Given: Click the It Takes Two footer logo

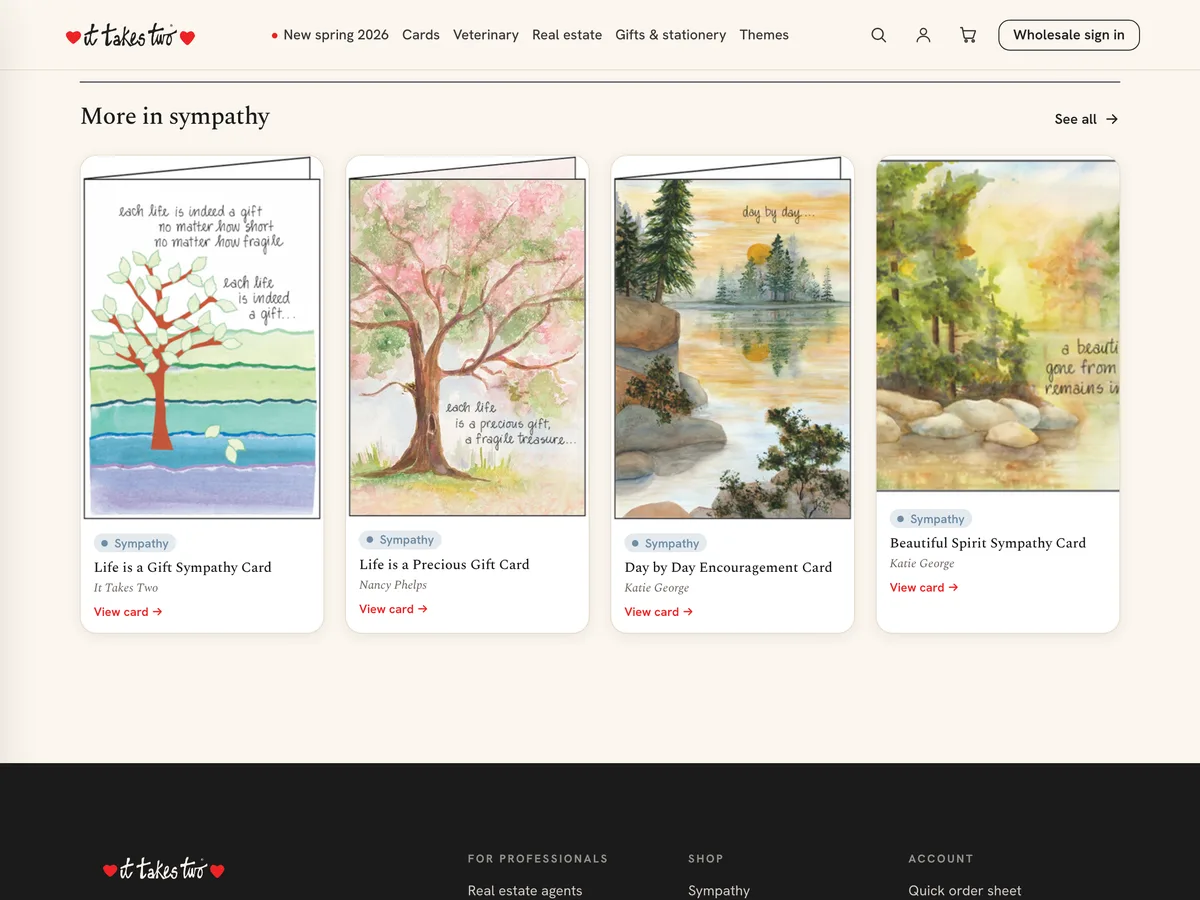Looking at the screenshot, I should coord(164,869).
